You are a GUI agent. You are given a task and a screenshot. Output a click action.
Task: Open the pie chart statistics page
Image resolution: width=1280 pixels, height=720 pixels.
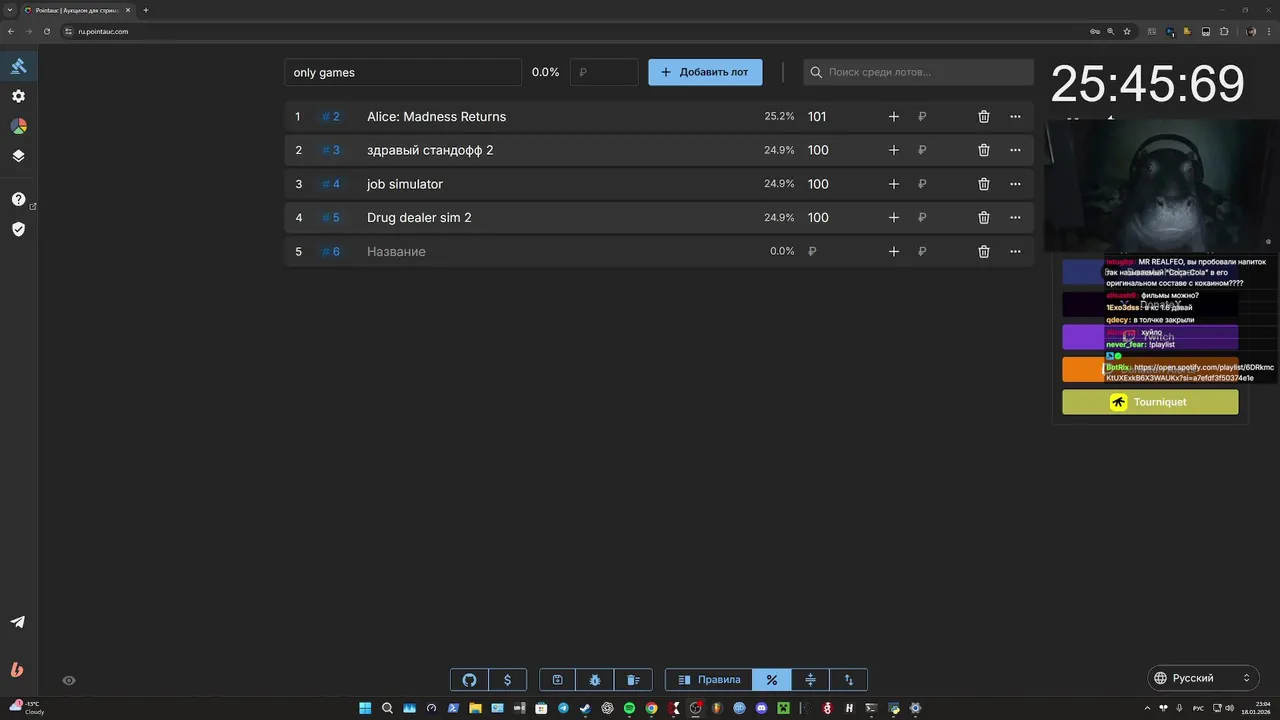click(18, 126)
